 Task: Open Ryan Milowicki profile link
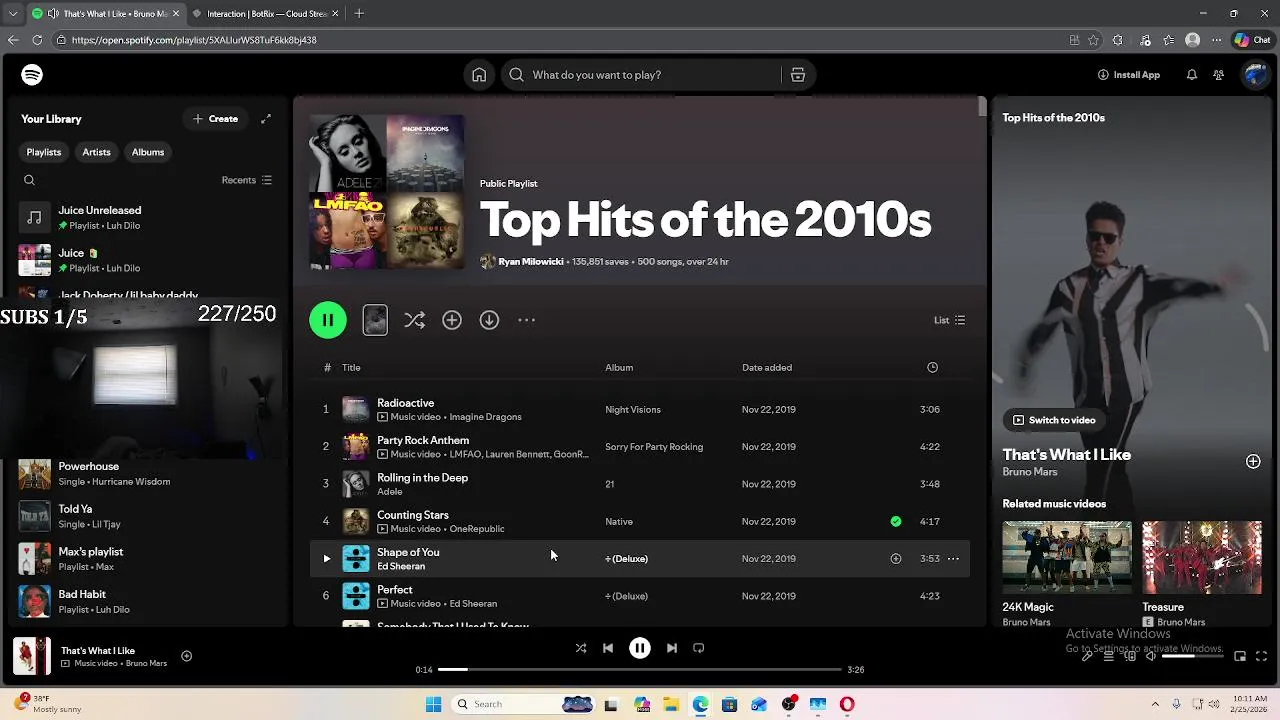[x=531, y=262]
